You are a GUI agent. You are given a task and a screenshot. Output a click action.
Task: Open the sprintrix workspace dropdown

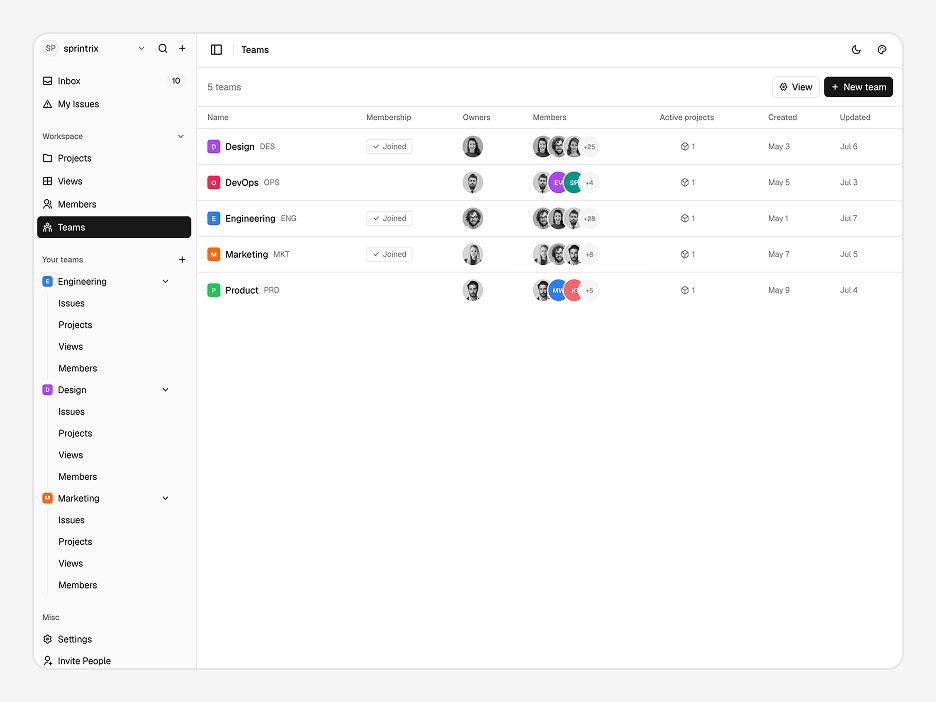(x=141, y=48)
